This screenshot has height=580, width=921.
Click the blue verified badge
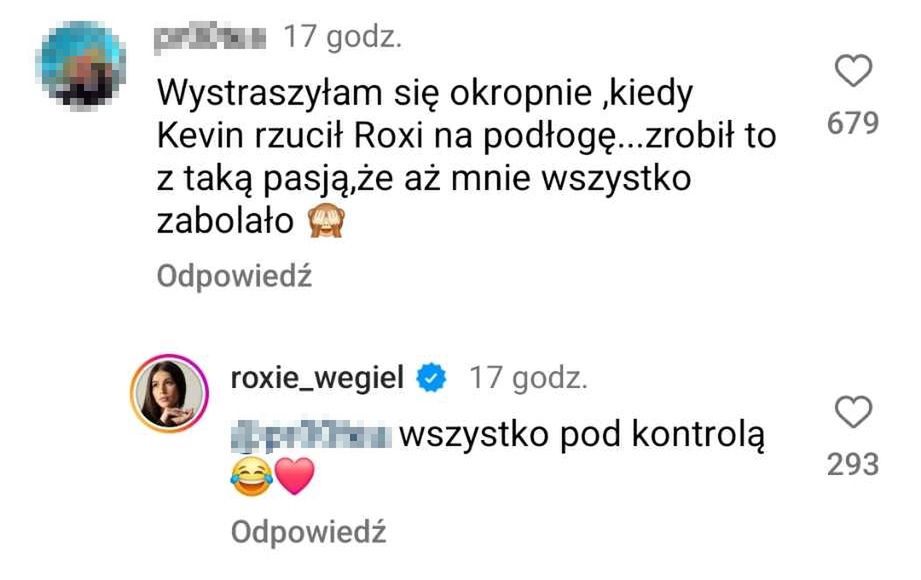click(432, 378)
